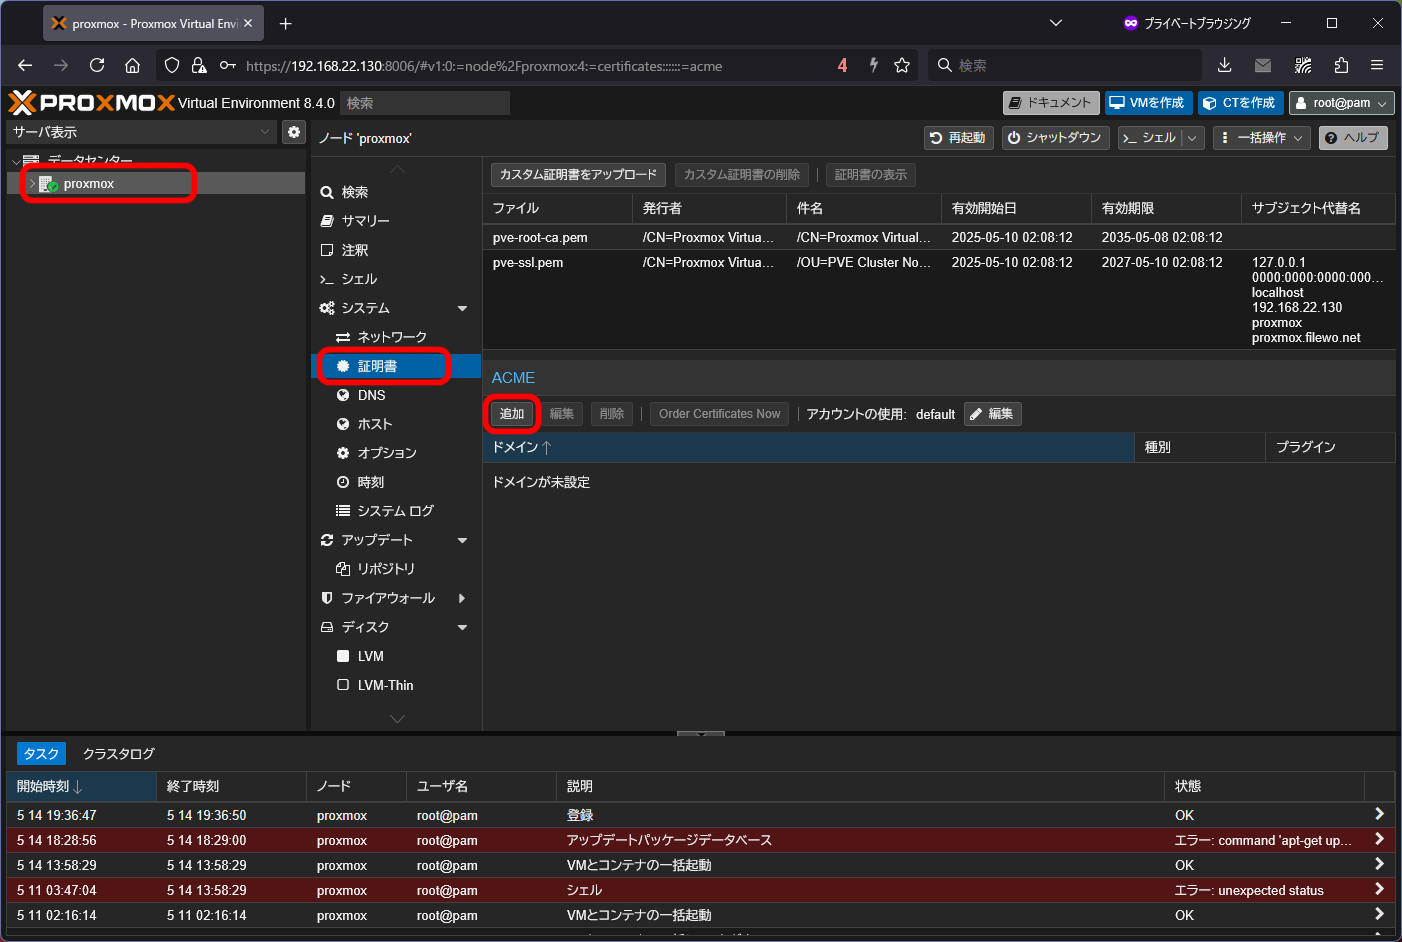This screenshot has width=1402, height=942.
Task: Collapse bottom log panel splitter handle
Action: 701,733
